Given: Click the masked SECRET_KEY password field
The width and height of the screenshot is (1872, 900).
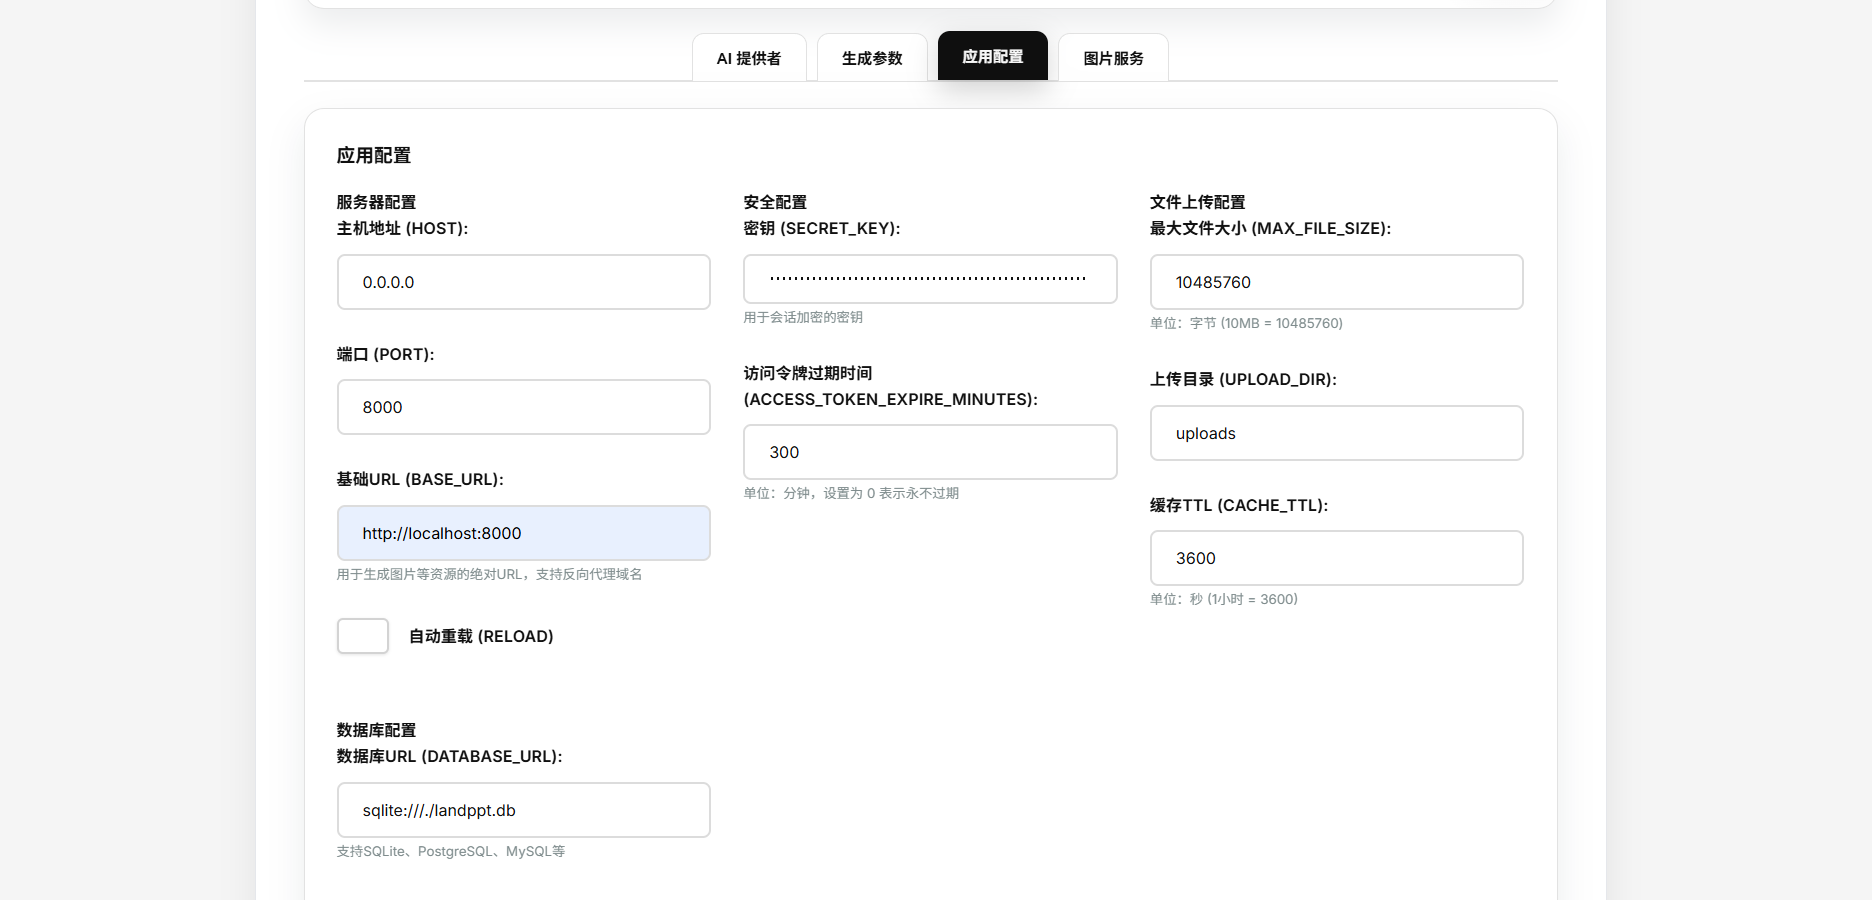Looking at the screenshot, I should (x=929, y=279).
